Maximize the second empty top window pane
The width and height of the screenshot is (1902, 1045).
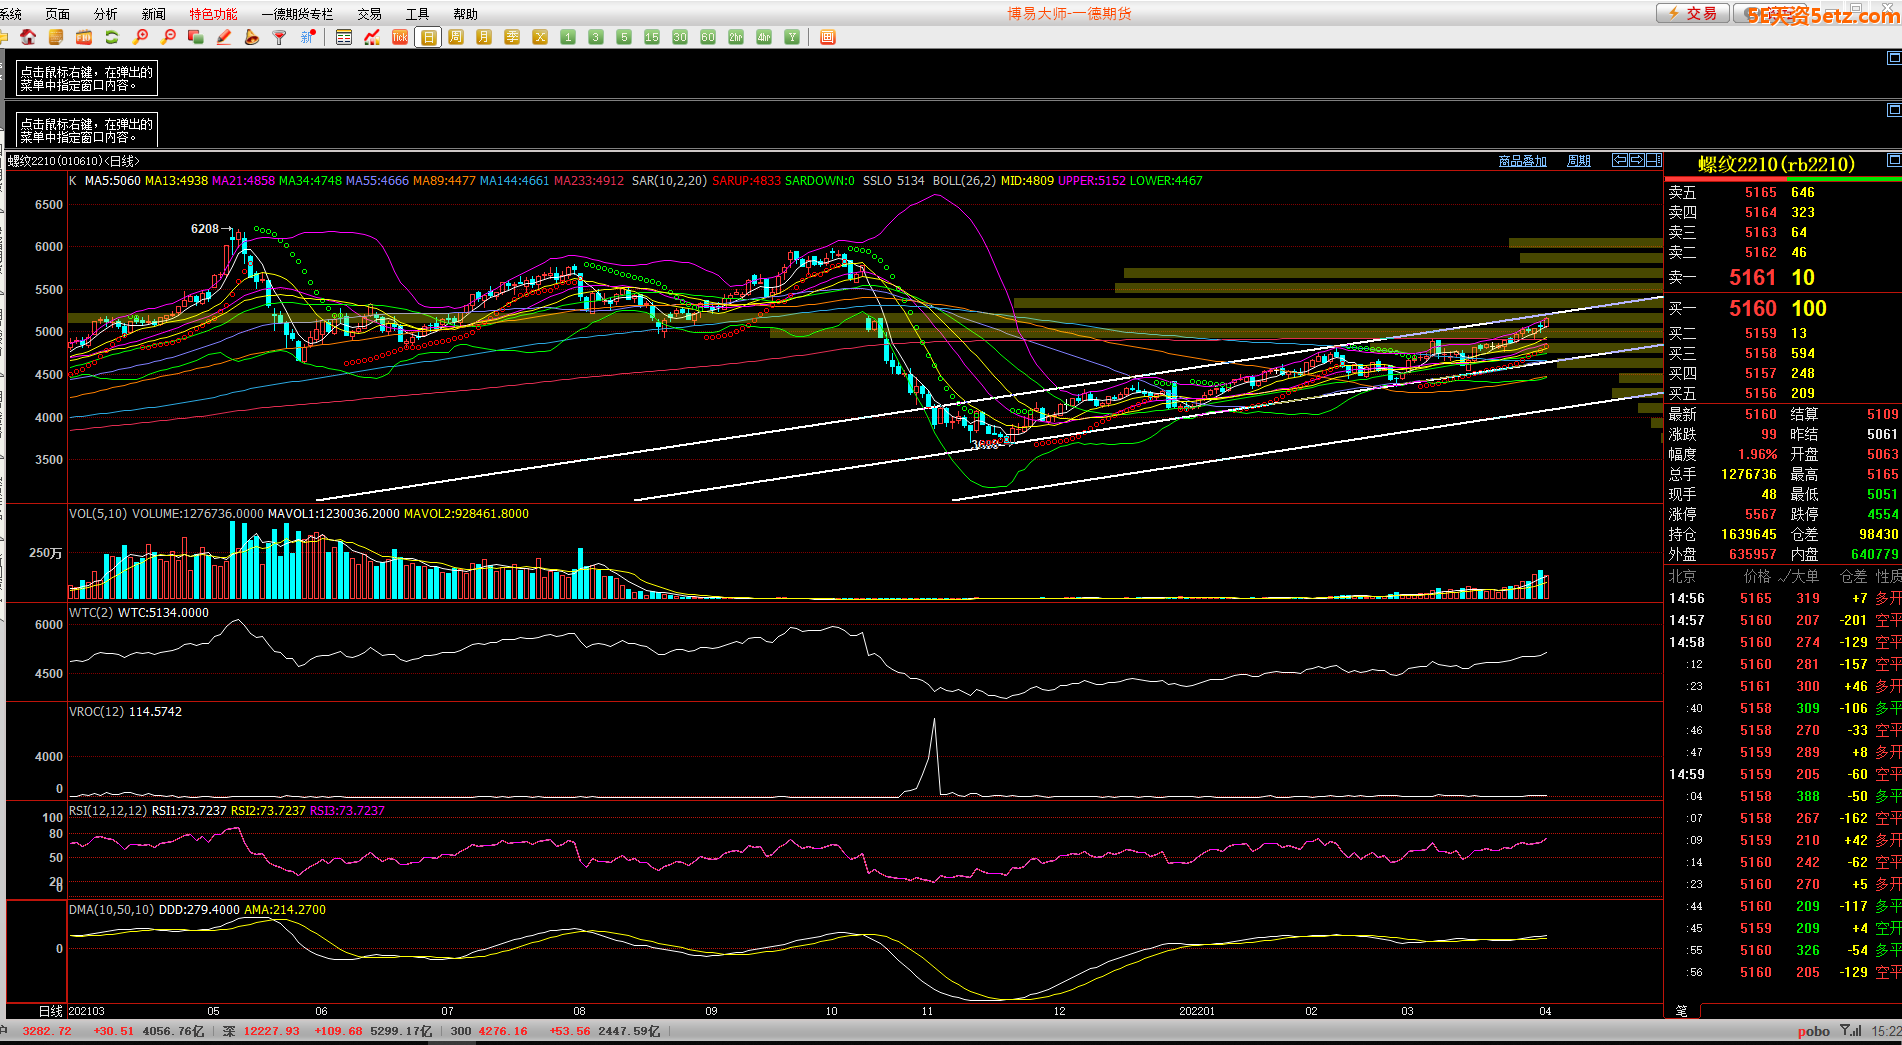click(x=1893, y=109)
